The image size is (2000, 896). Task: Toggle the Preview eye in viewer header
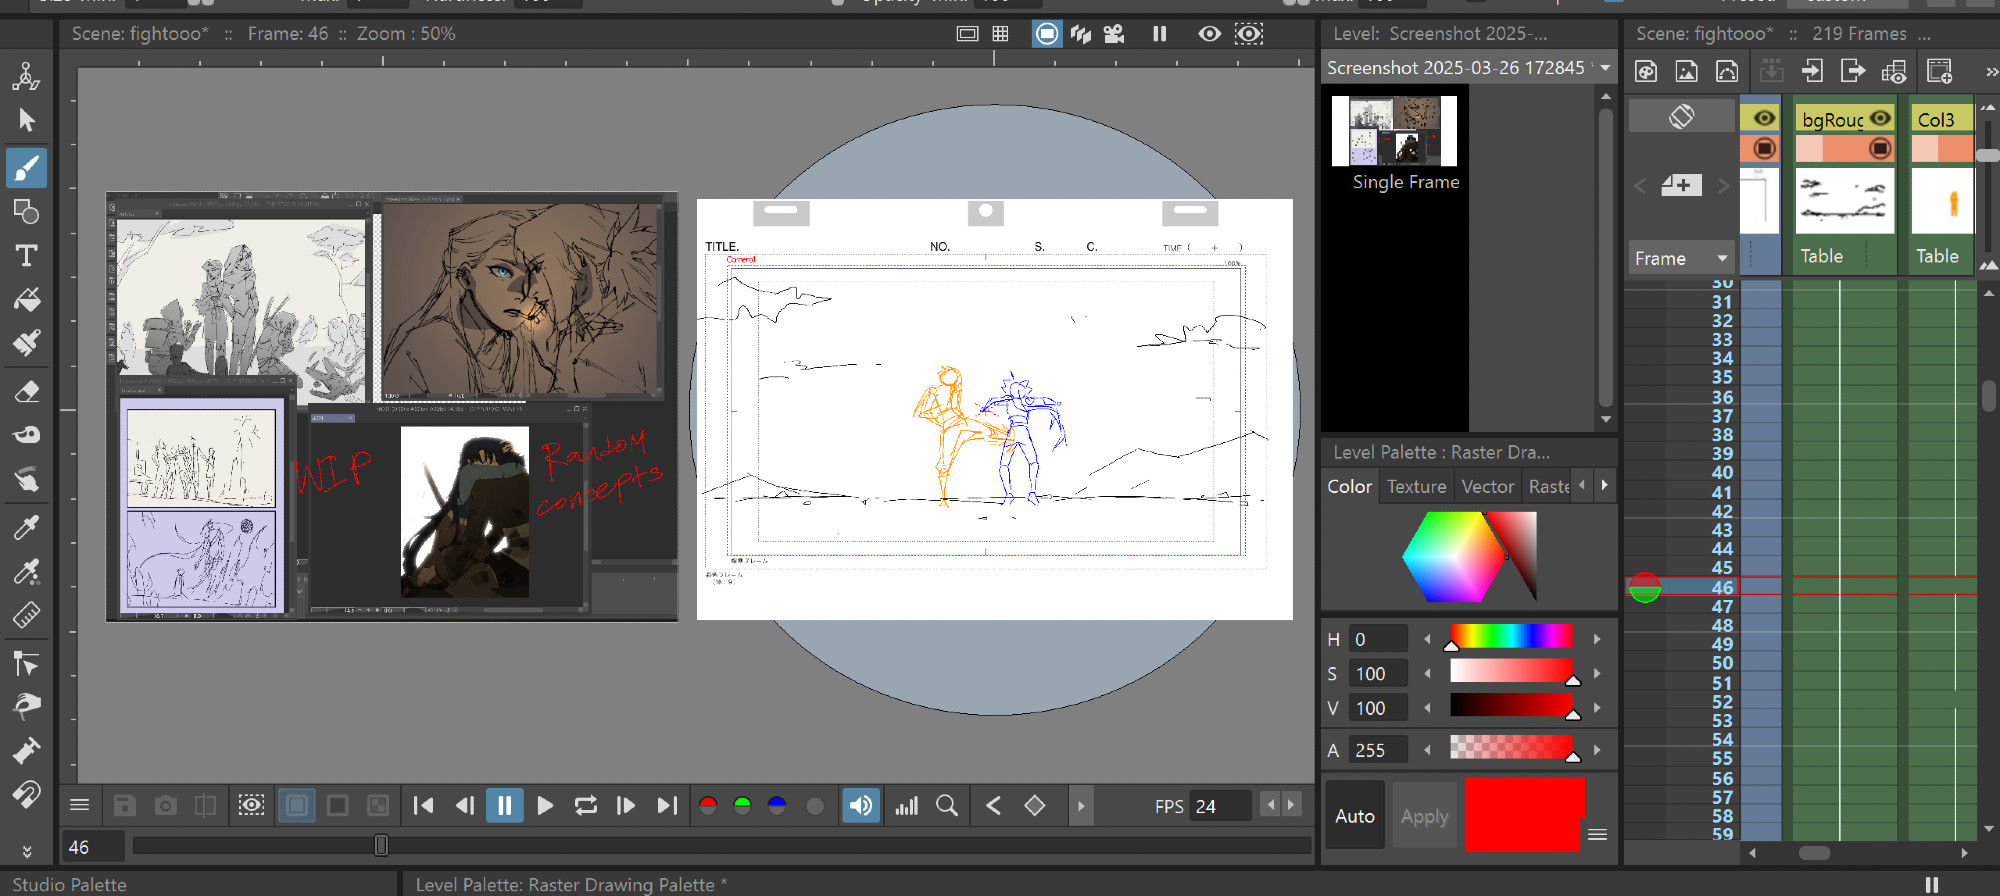1210,34
